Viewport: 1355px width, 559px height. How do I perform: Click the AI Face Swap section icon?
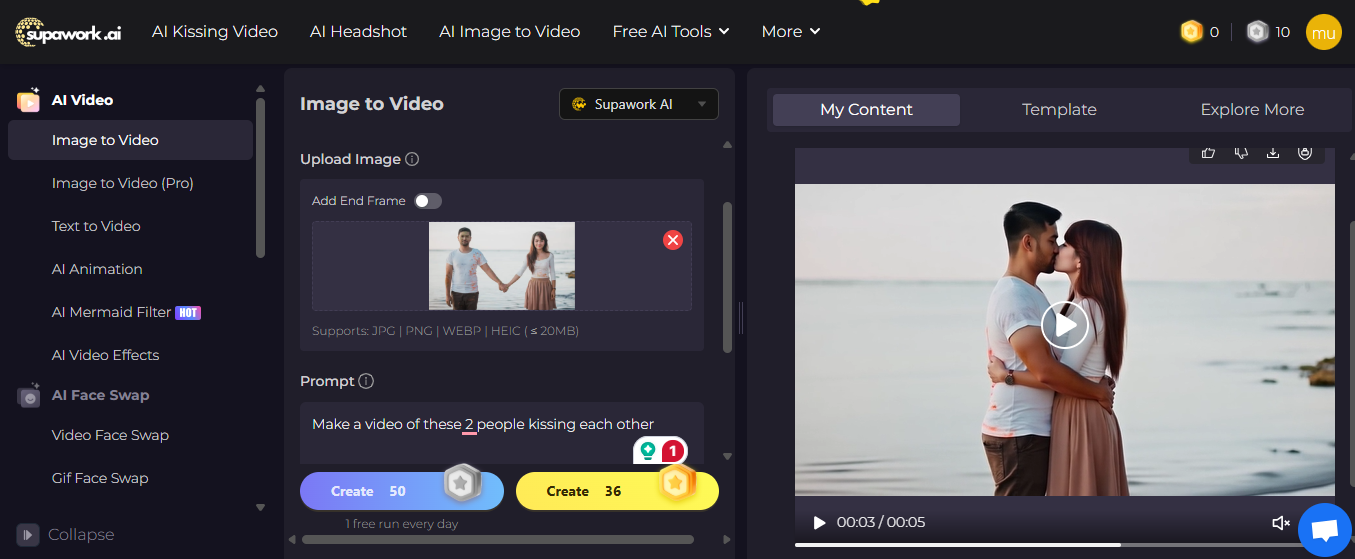click(x=28, y=396)
